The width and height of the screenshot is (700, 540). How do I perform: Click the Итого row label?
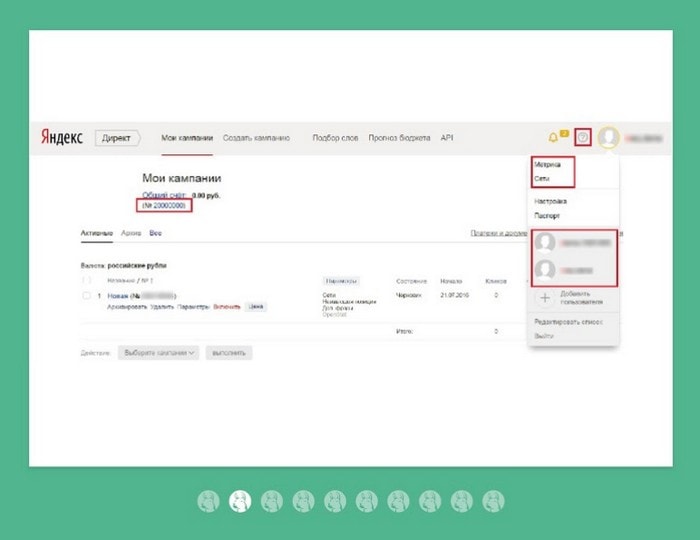[x=404, y=331]
